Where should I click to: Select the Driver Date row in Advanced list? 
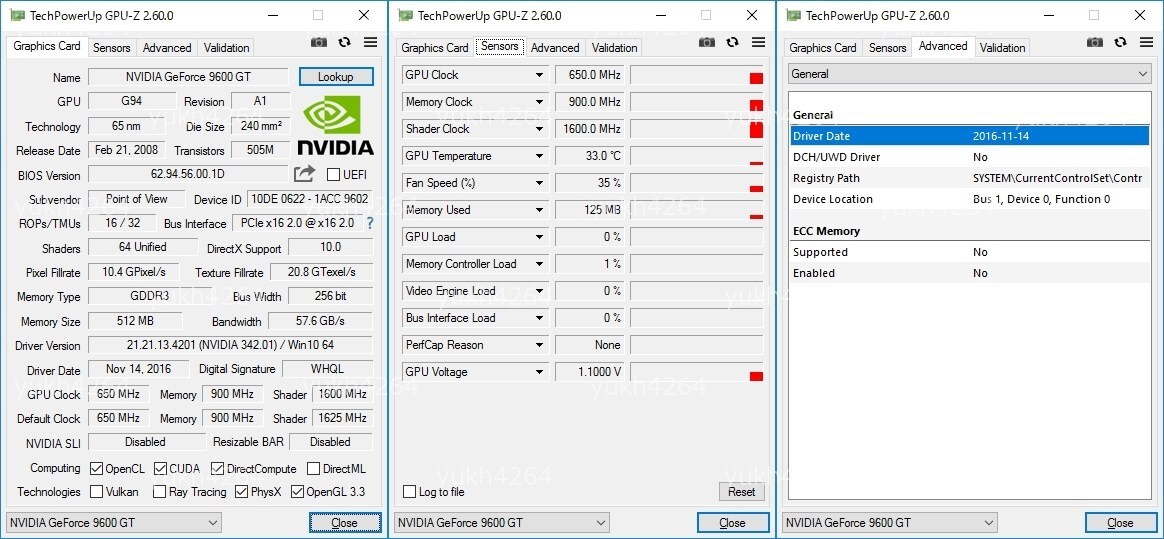[969, 136]
